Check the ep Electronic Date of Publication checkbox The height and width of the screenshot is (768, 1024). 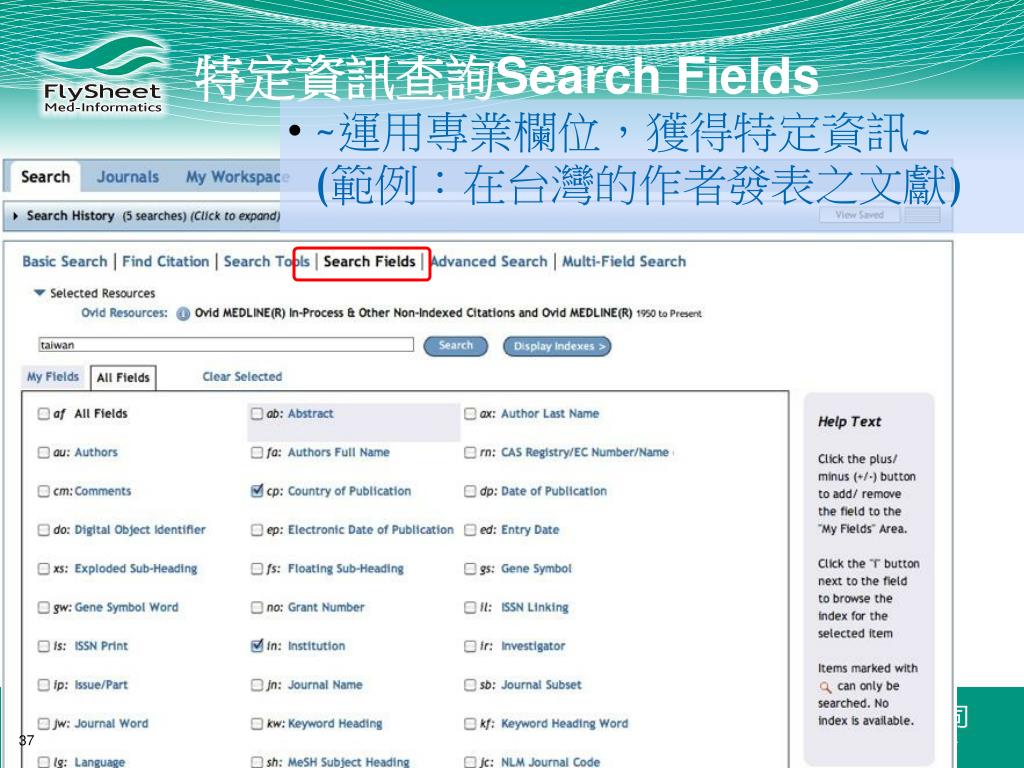tap(257, 530)
